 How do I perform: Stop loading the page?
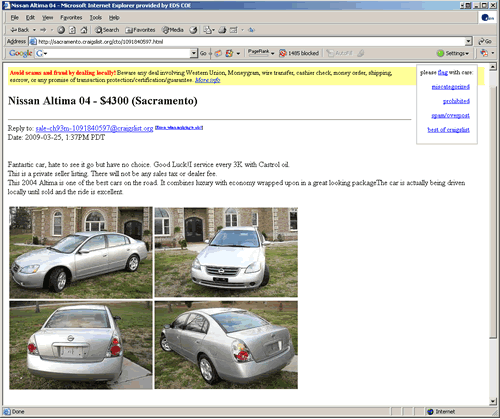click(61, 30)
